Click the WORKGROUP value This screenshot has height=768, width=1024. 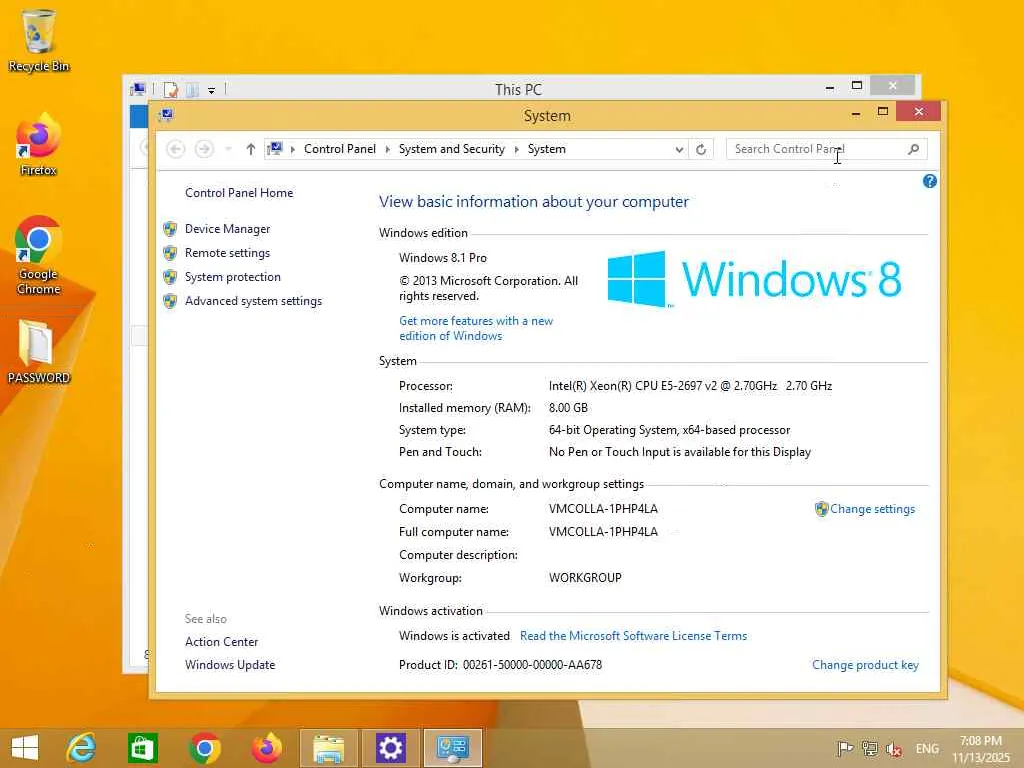coord(585,578)
